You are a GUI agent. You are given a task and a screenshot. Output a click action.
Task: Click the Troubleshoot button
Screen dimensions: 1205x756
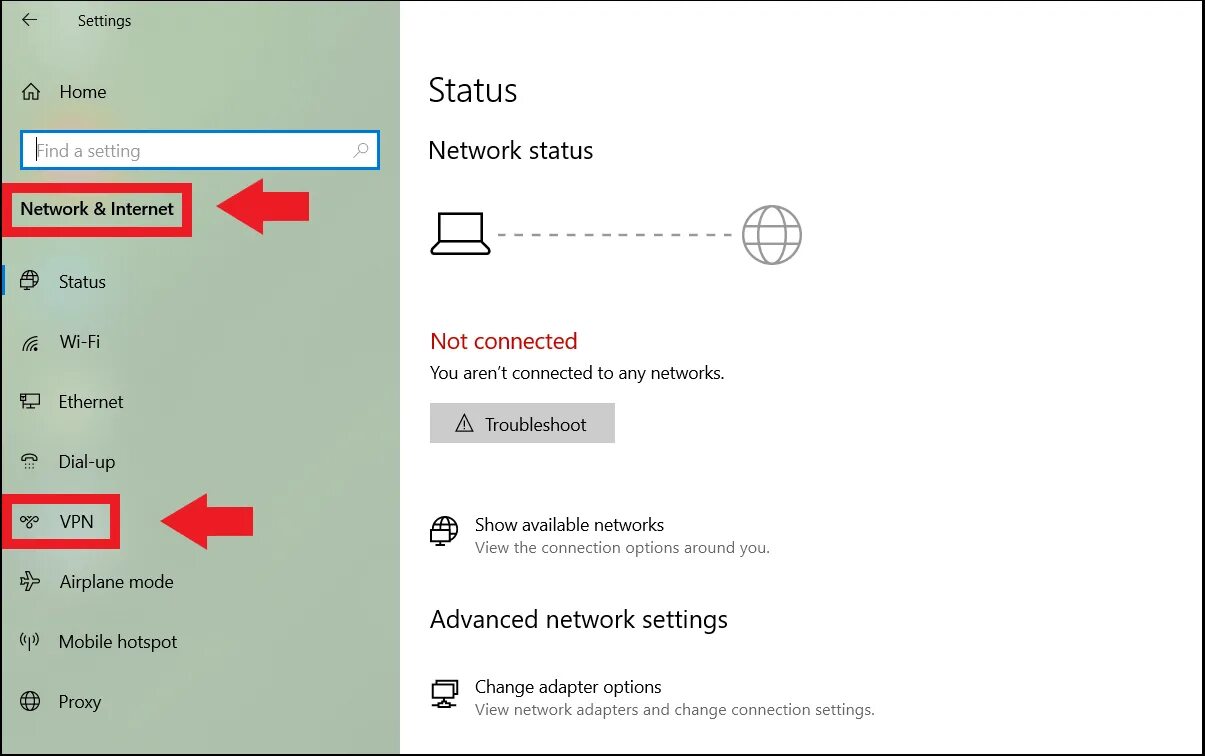pyautogui.click(x=522, y=423)
